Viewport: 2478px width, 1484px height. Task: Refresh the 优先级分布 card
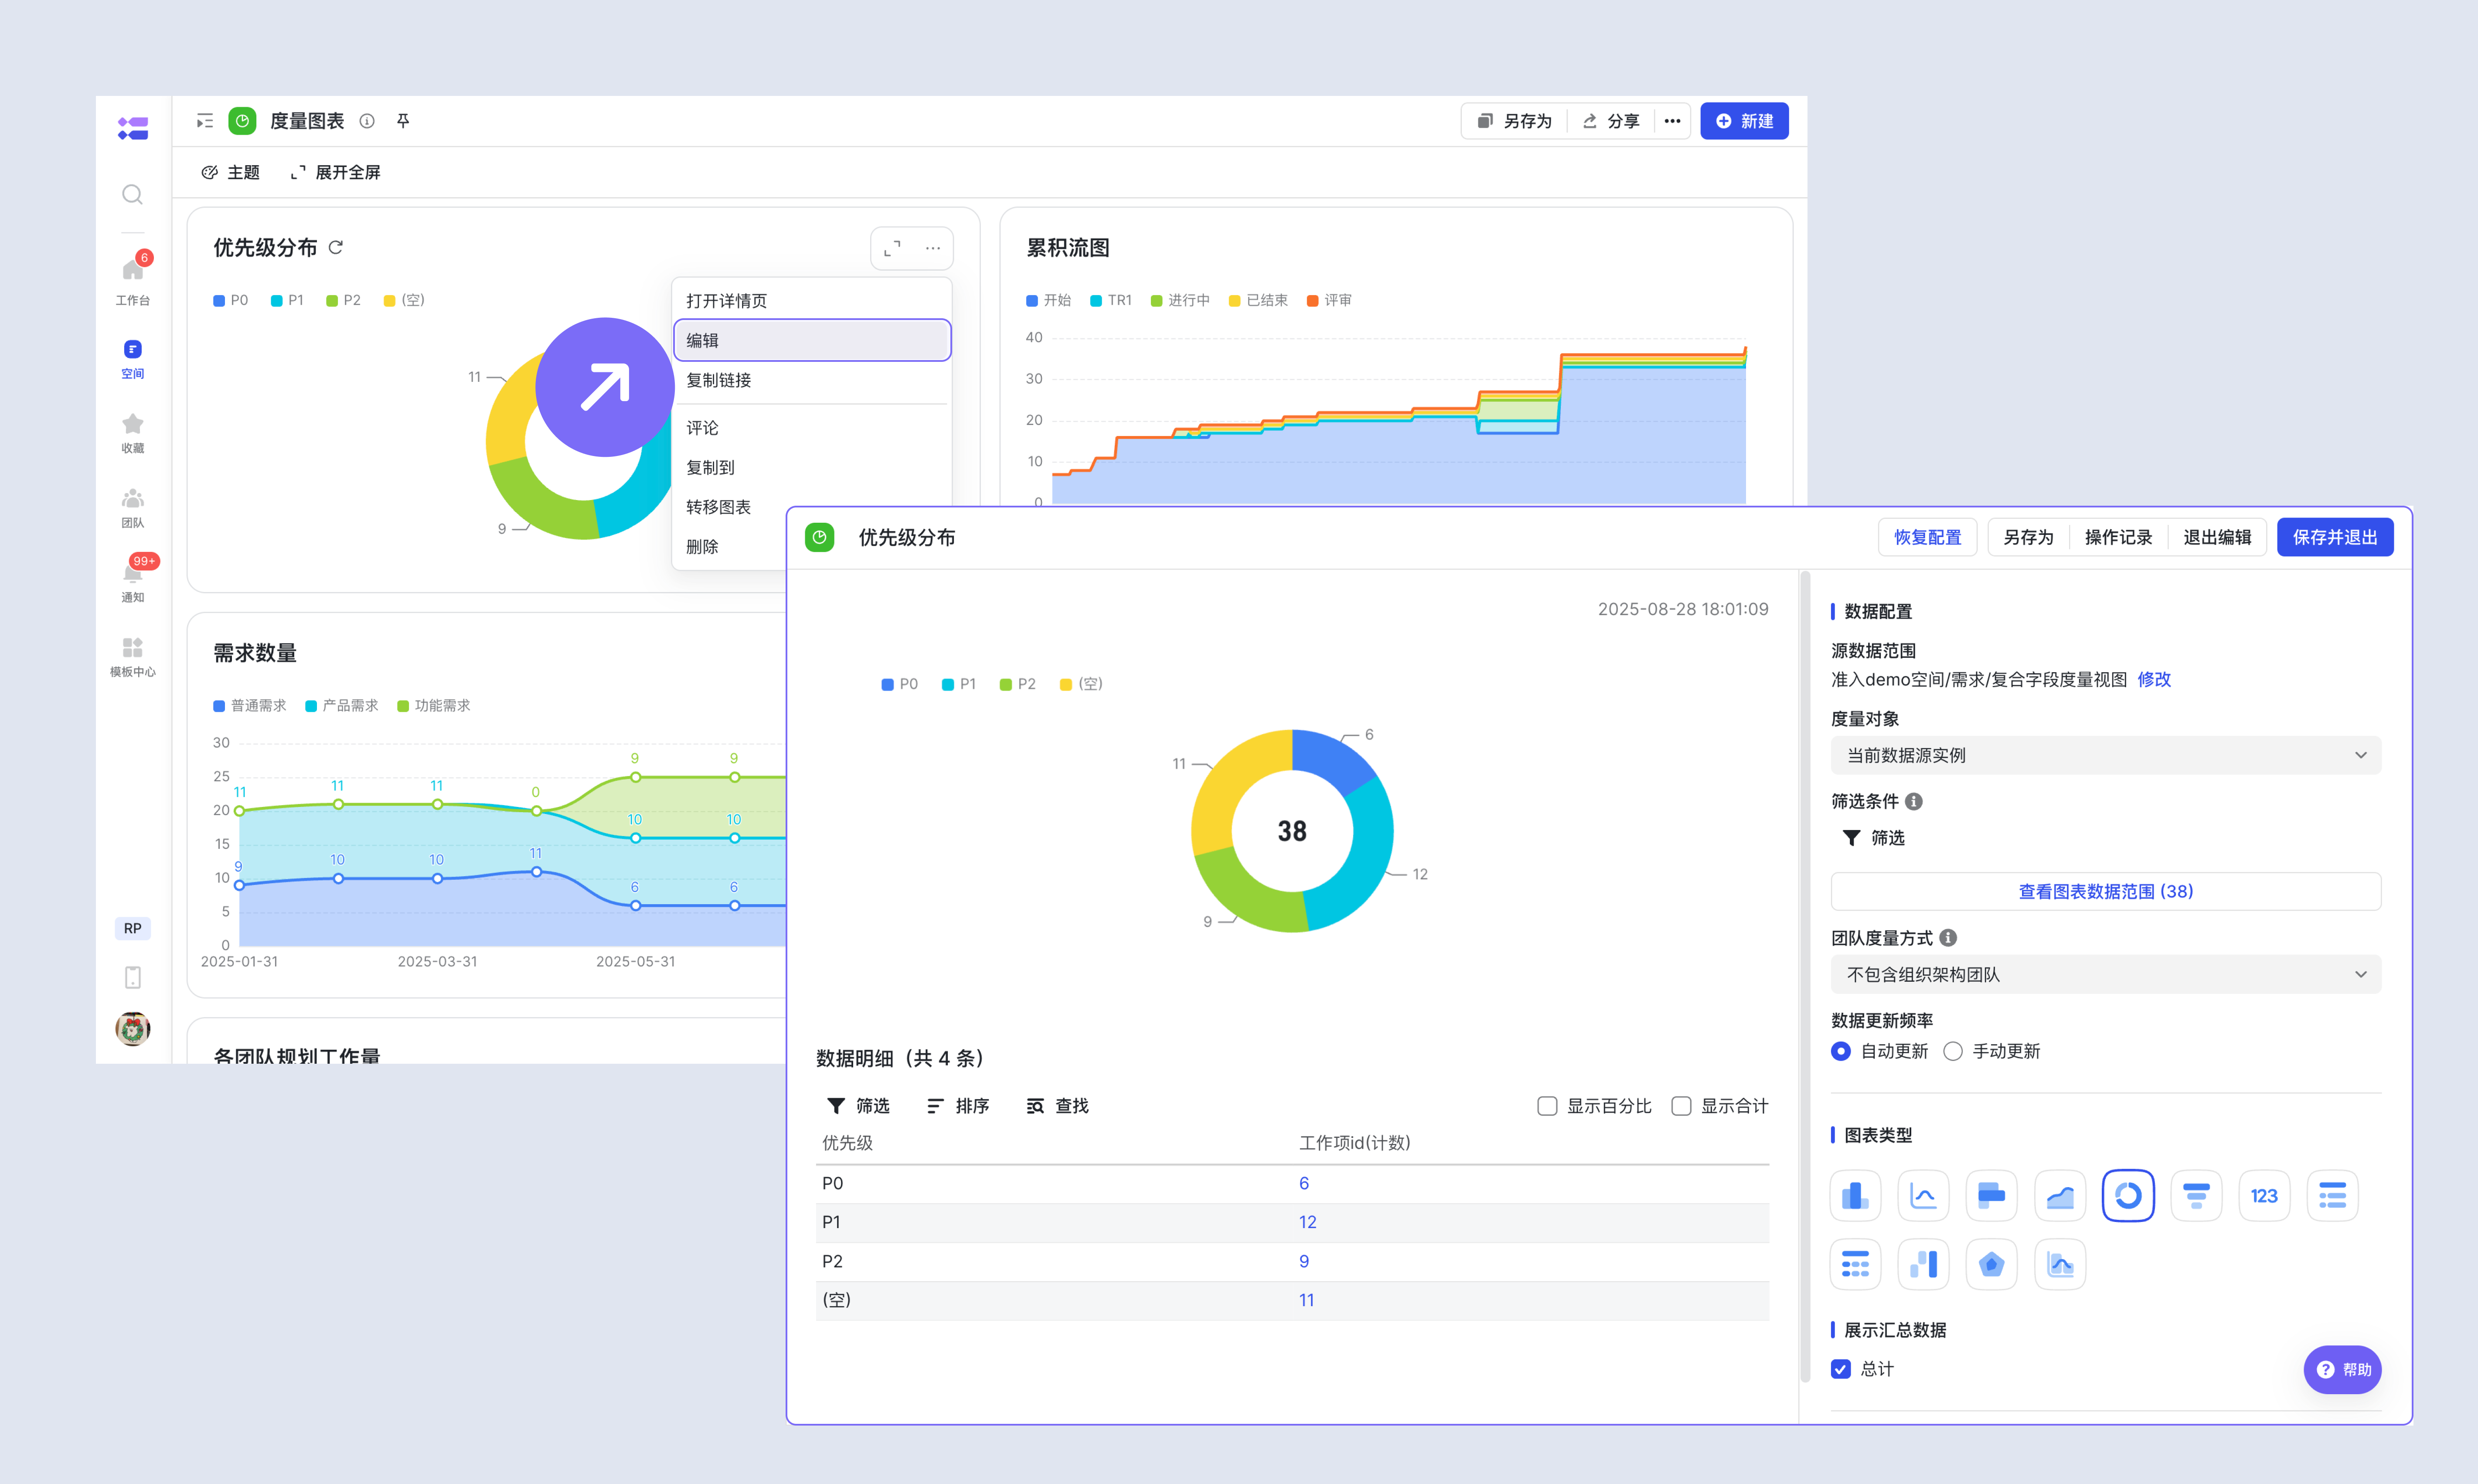click(x=336, y=247)
